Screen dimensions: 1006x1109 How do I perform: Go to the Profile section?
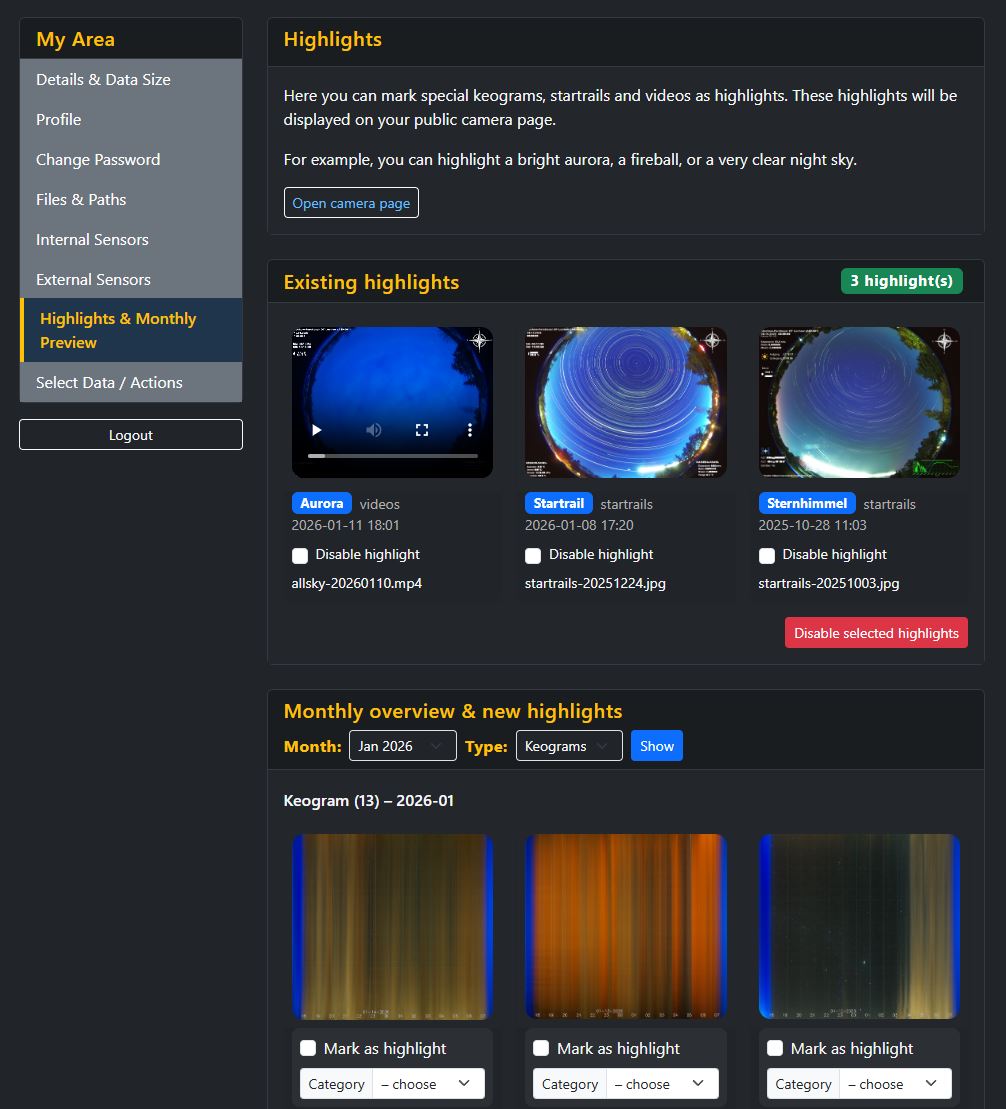click(x=58, y=119)
